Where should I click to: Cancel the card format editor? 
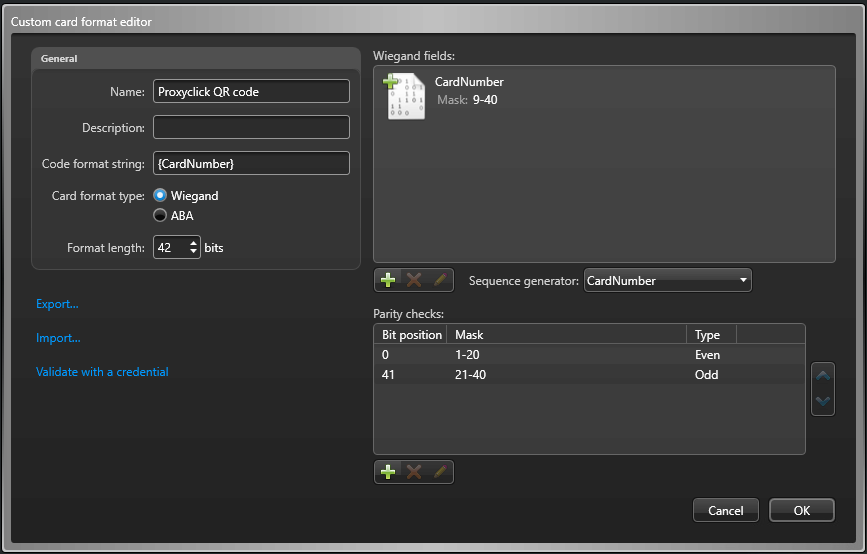725,510
